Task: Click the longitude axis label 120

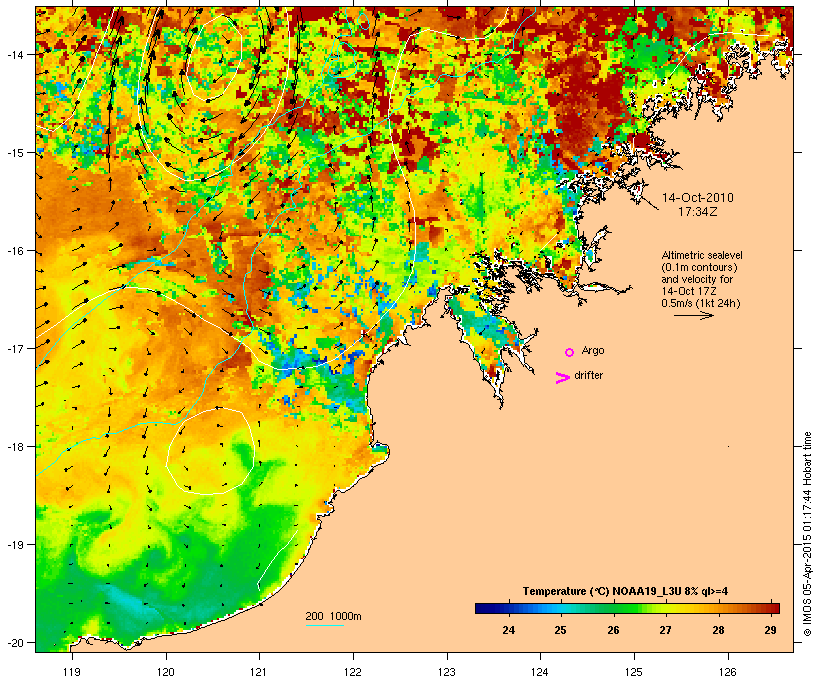Action: pos(166,672)
